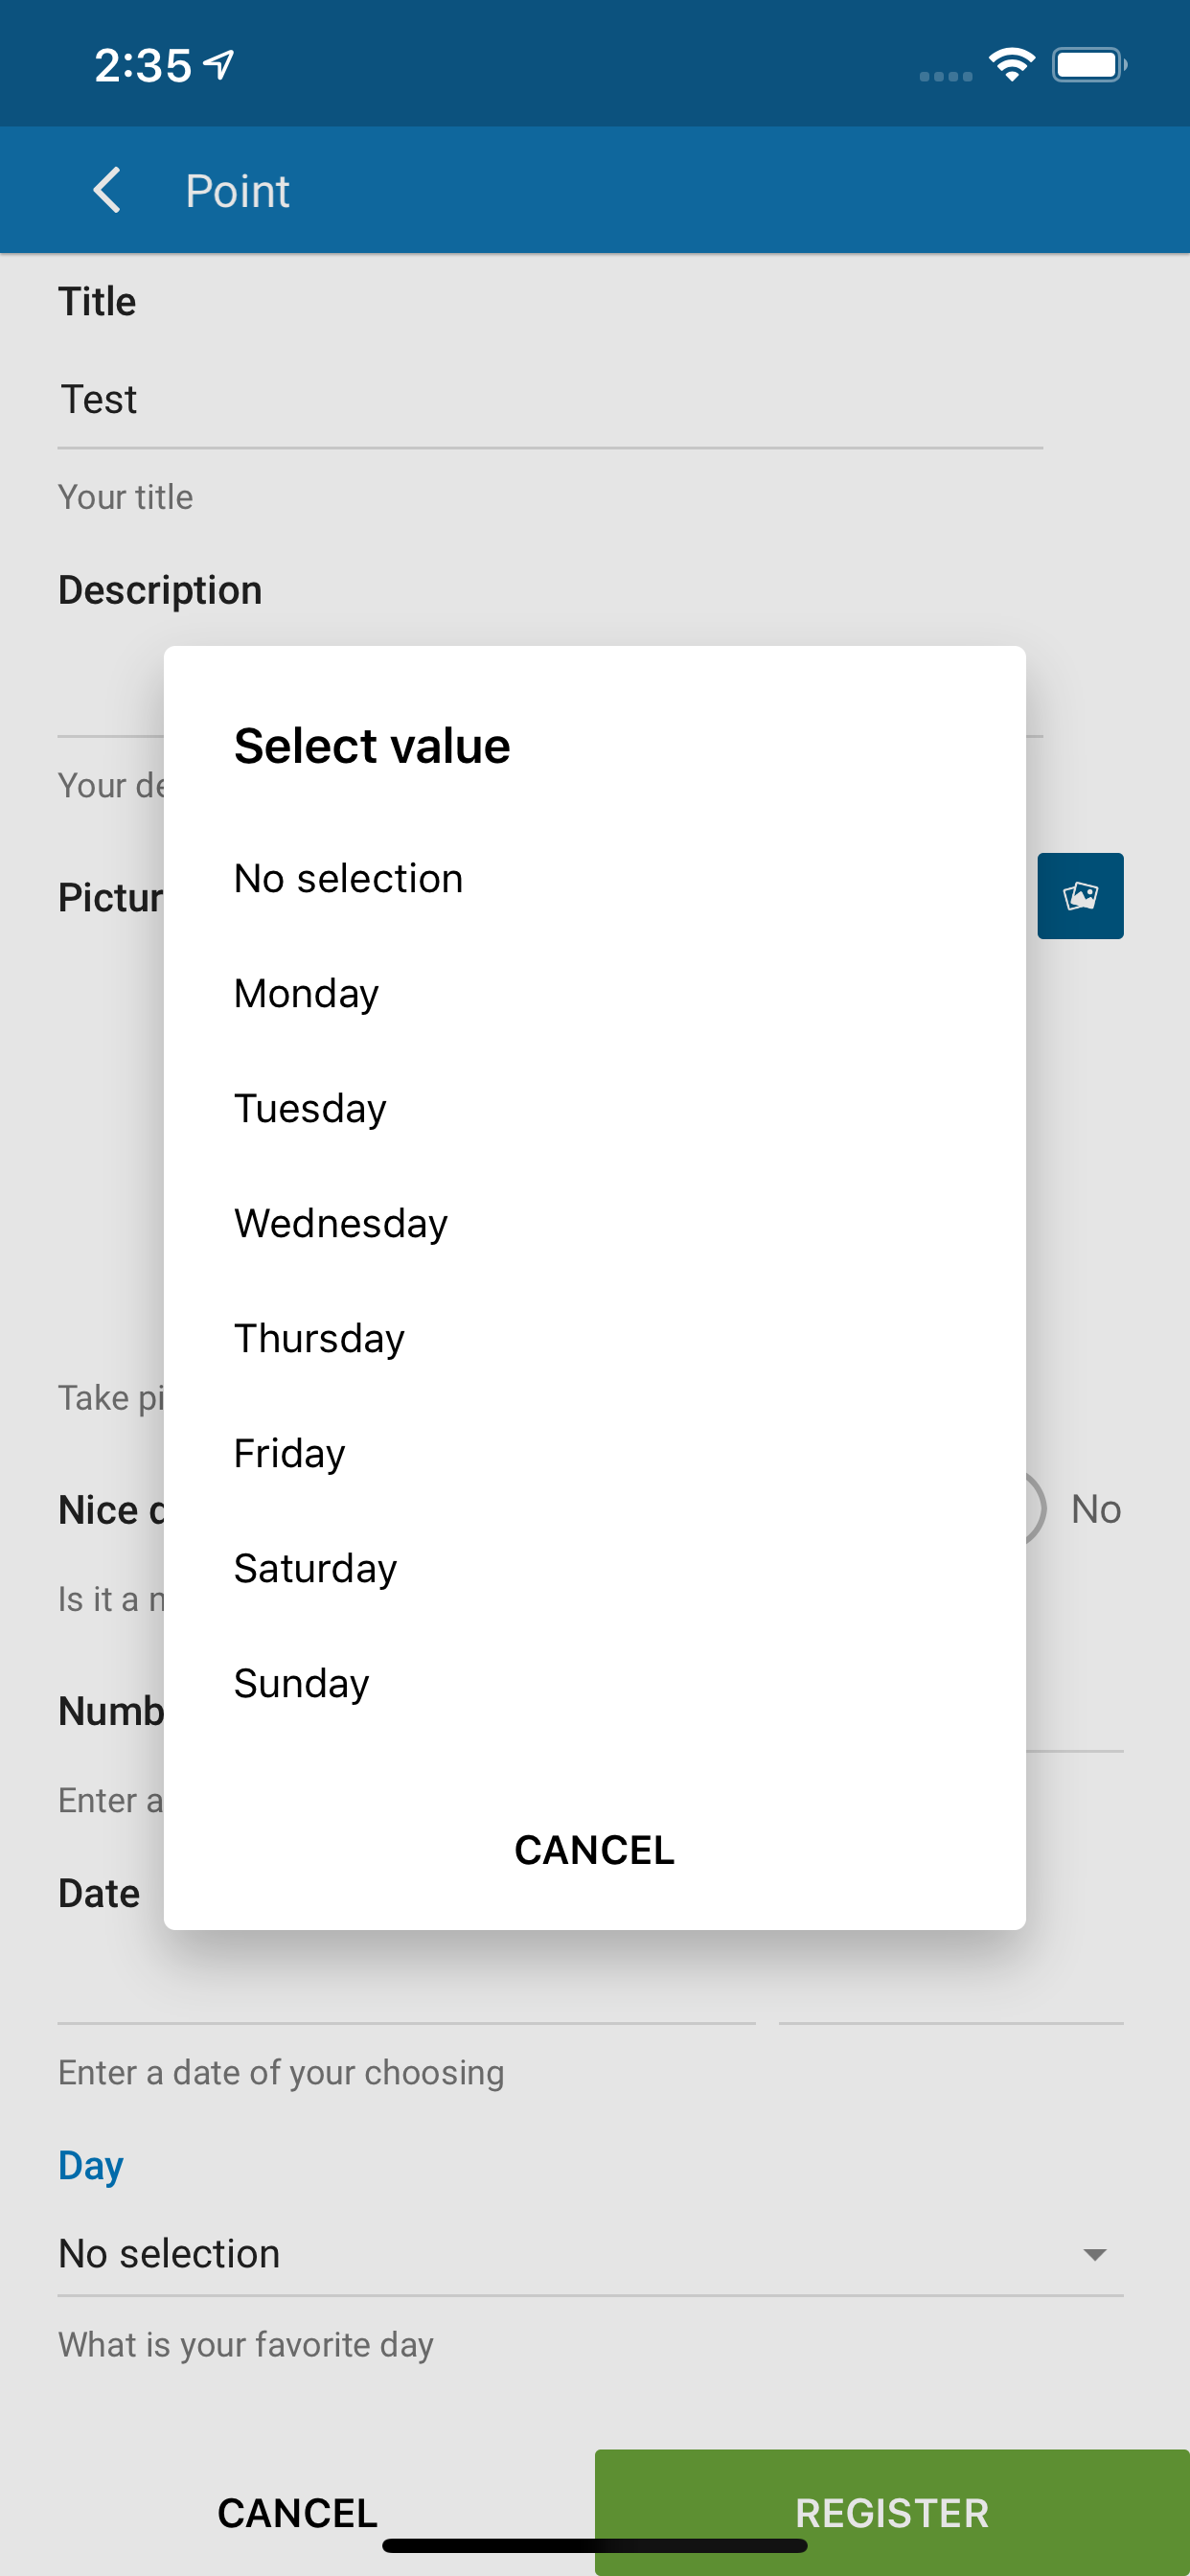Tap the Wi-Fi status icon
This screenshot has height=2576, width=1190.
point(1011,65)
